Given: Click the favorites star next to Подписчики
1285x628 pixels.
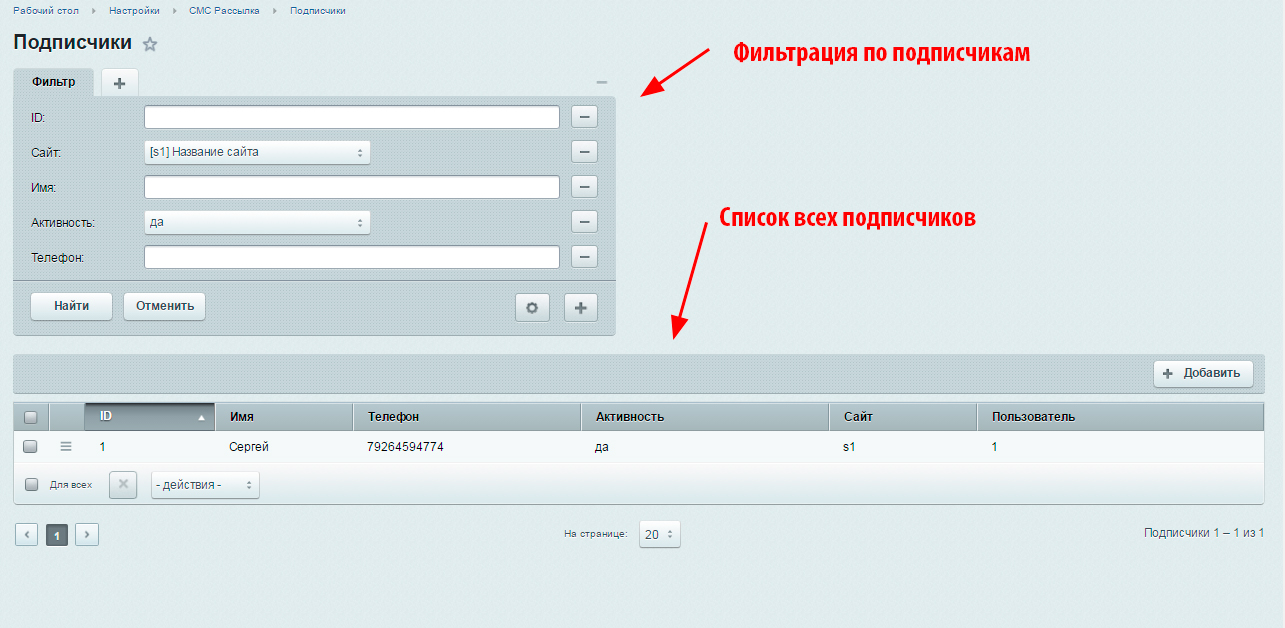Looking at the screenshot, I should click(150, 44).
